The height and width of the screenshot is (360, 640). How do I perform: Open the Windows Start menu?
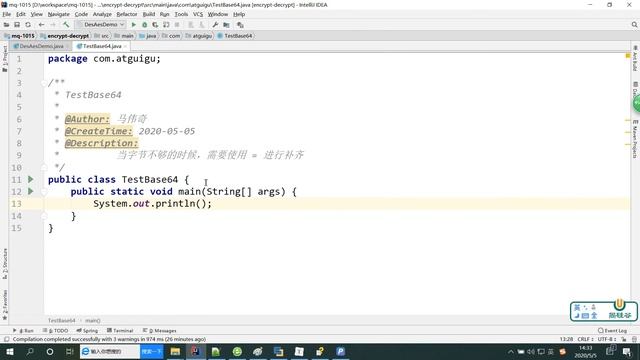[x=9, y=351]
